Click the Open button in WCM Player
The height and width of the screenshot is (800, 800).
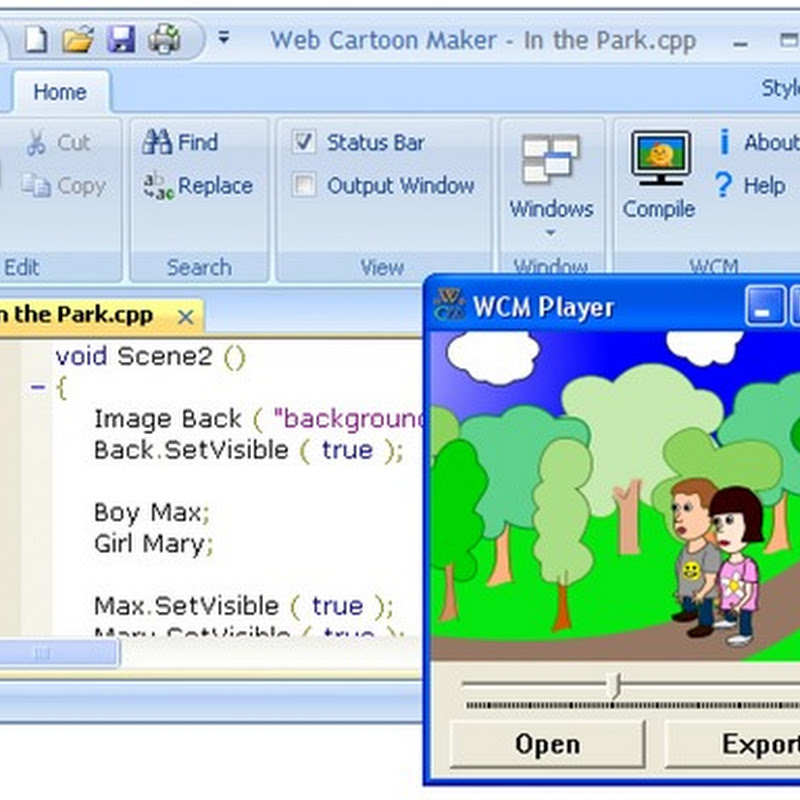(x=547, y=744)
